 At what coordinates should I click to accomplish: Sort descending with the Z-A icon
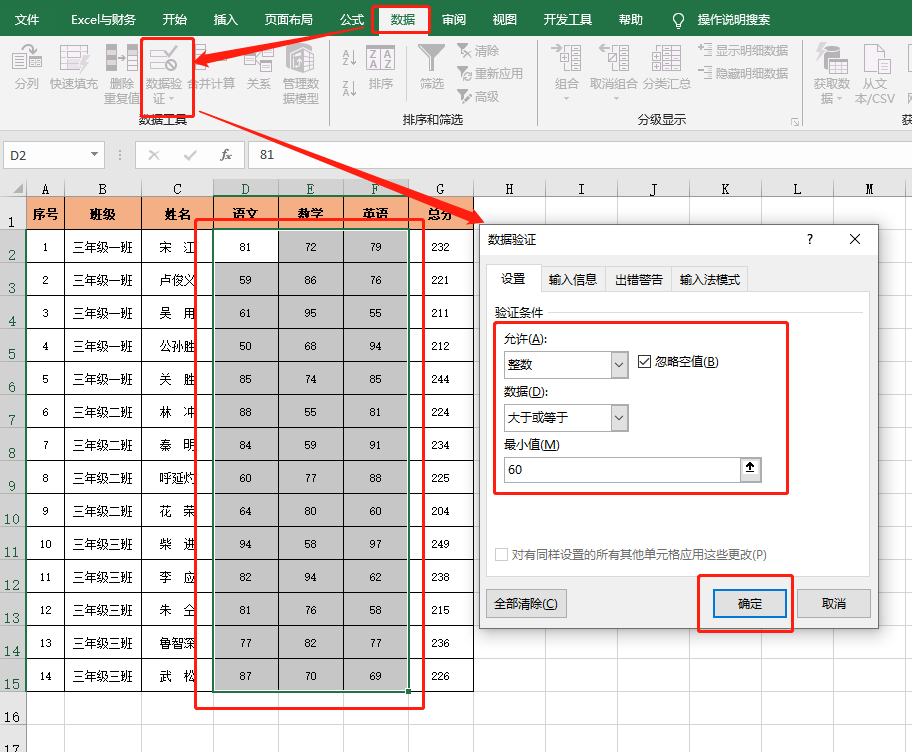click(349, 88)
